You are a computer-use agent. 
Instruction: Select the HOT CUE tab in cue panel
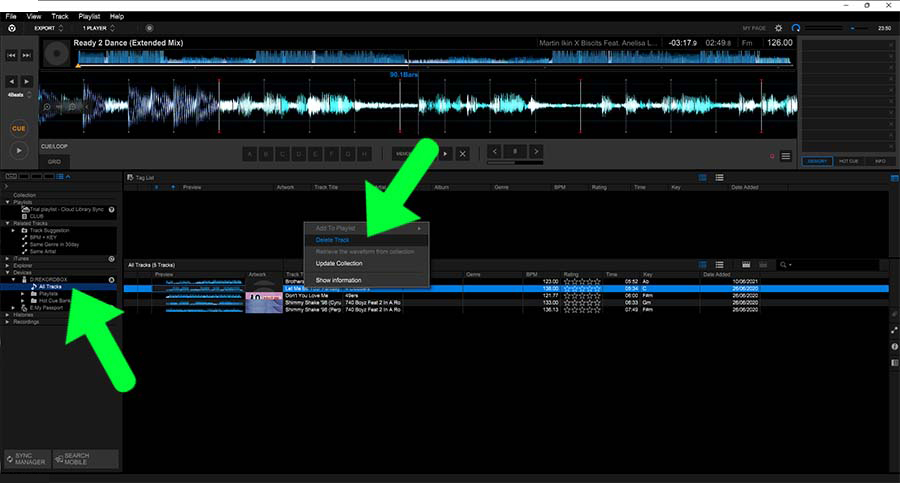tap(848, 161)
